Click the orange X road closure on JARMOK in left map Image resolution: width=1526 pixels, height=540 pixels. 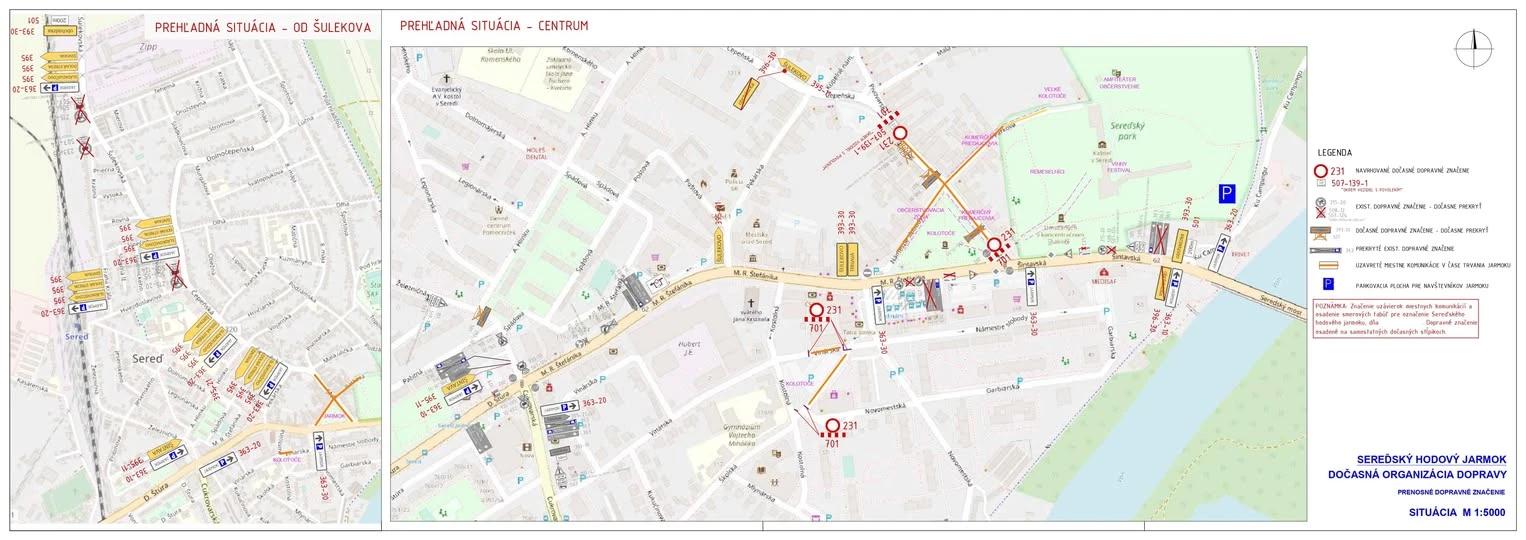[x=336, y=397]
